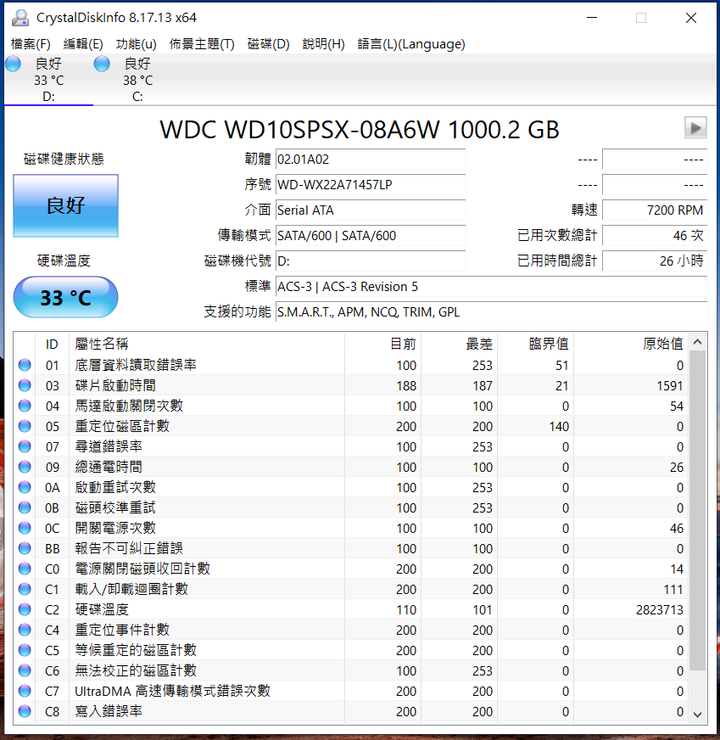The width and height of the screenshot is (720, 740).
Task: Click the status dot for ID C0
Action: pos(25,569)
